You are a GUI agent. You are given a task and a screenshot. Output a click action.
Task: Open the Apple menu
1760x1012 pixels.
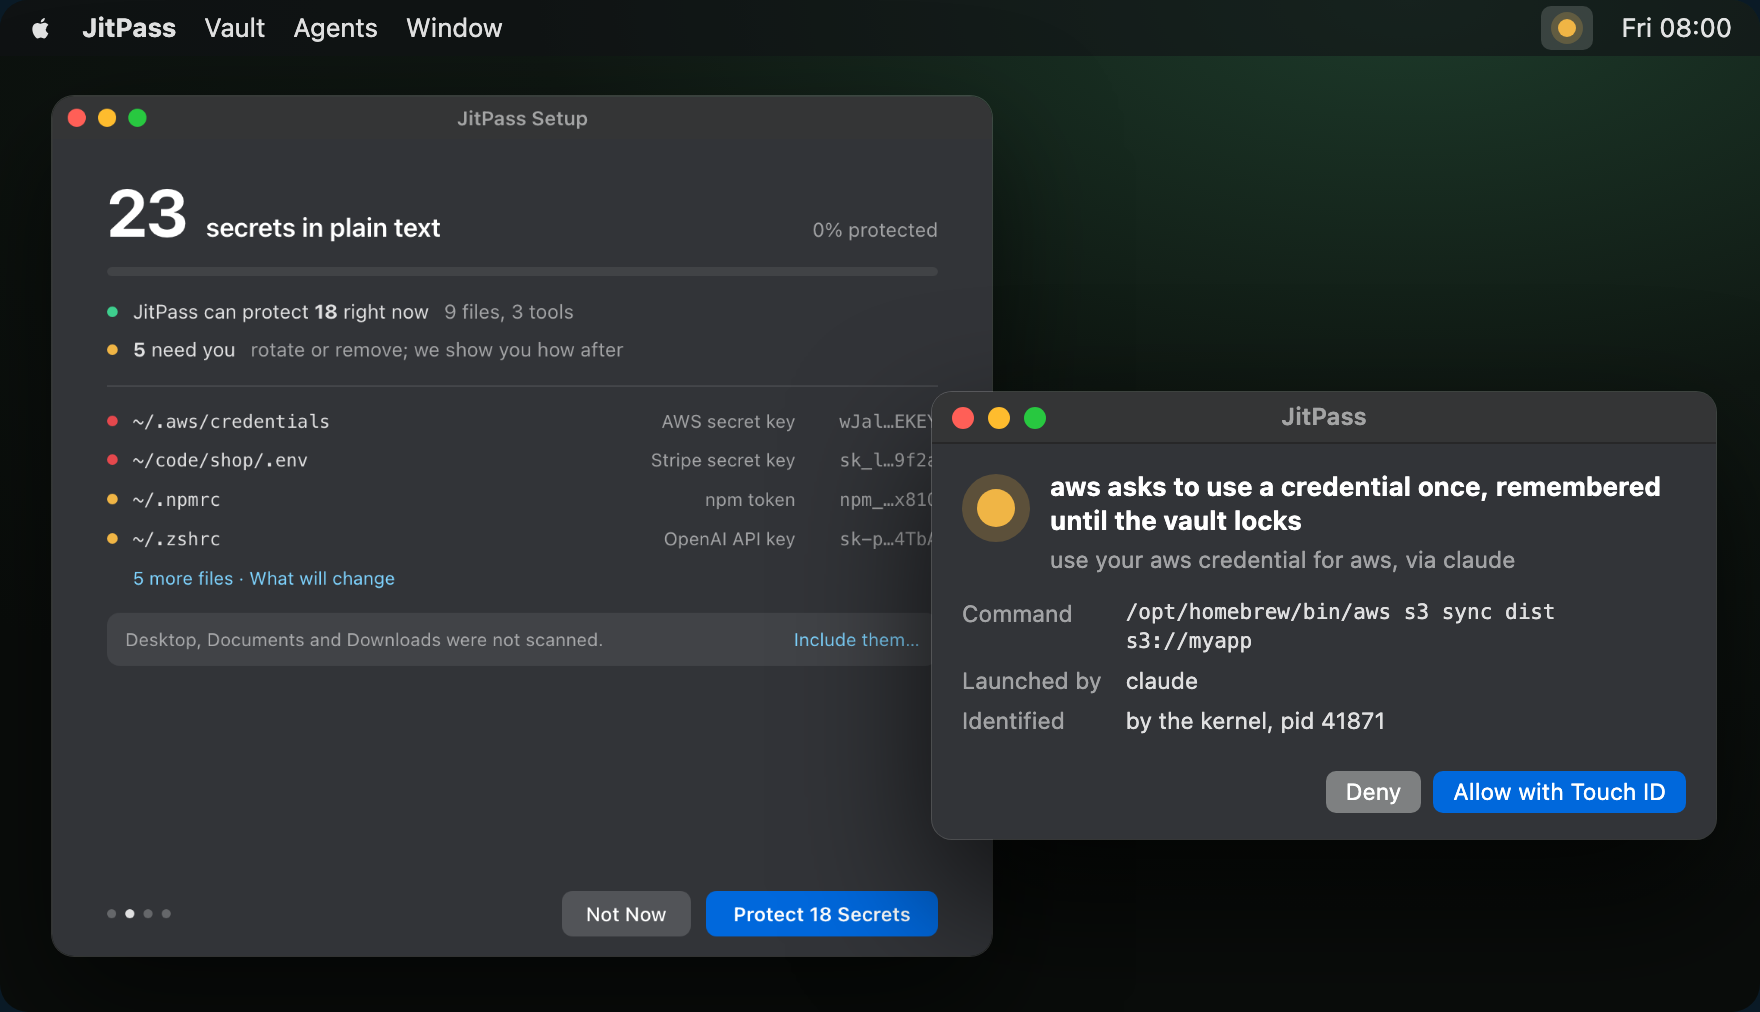coord(40,28)
